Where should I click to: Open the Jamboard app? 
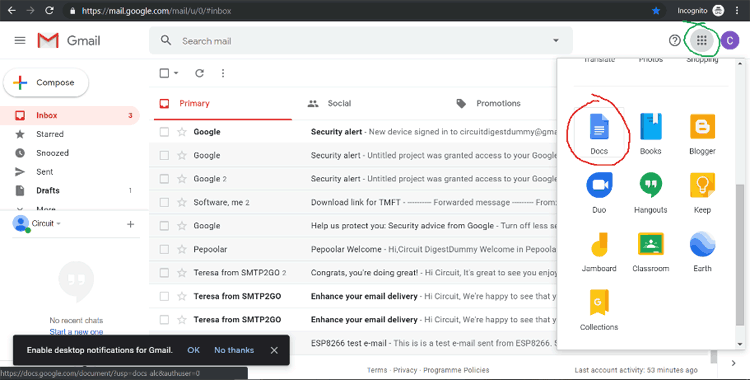[599, 251]
